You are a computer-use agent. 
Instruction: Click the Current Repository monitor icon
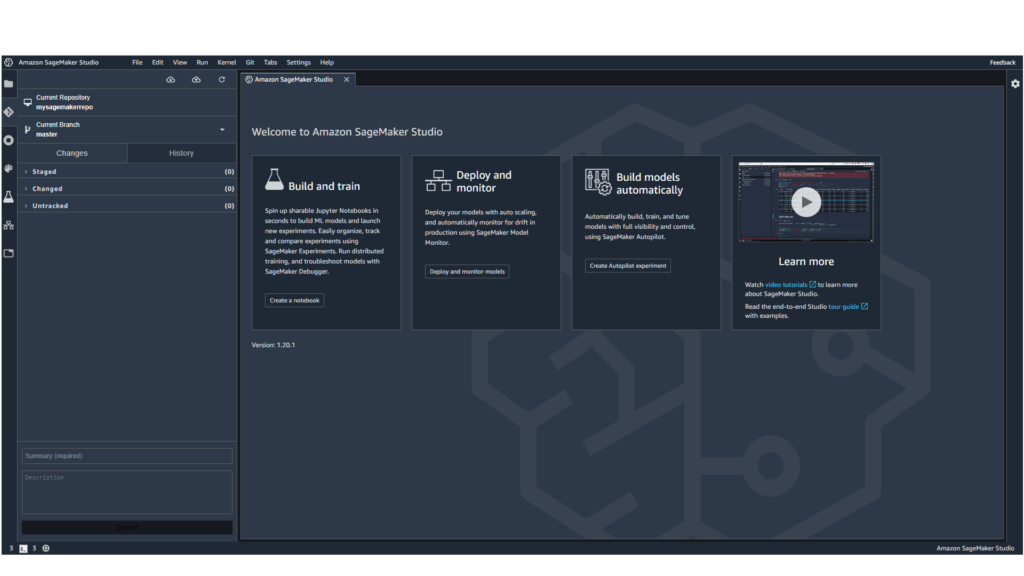click(27, 103)
